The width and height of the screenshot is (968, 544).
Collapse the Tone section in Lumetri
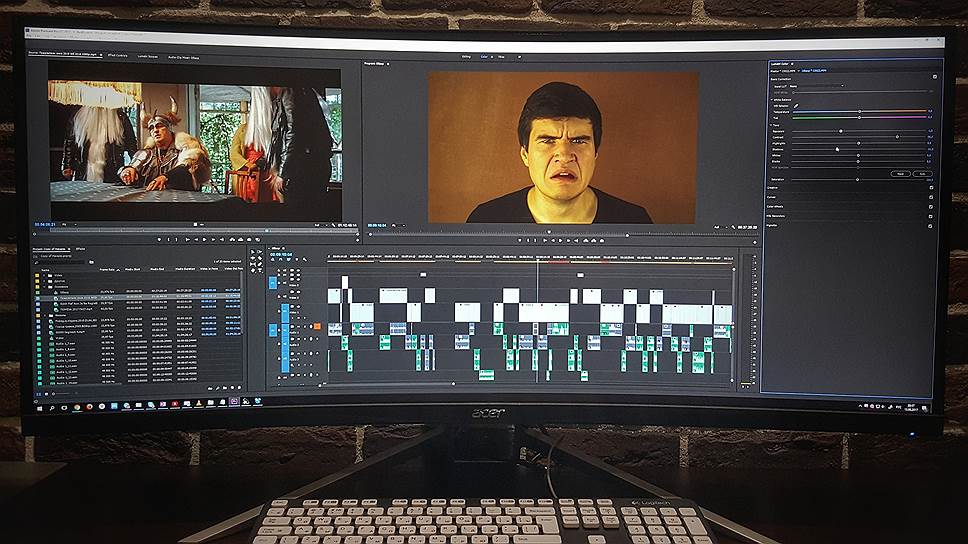point(772,124)
